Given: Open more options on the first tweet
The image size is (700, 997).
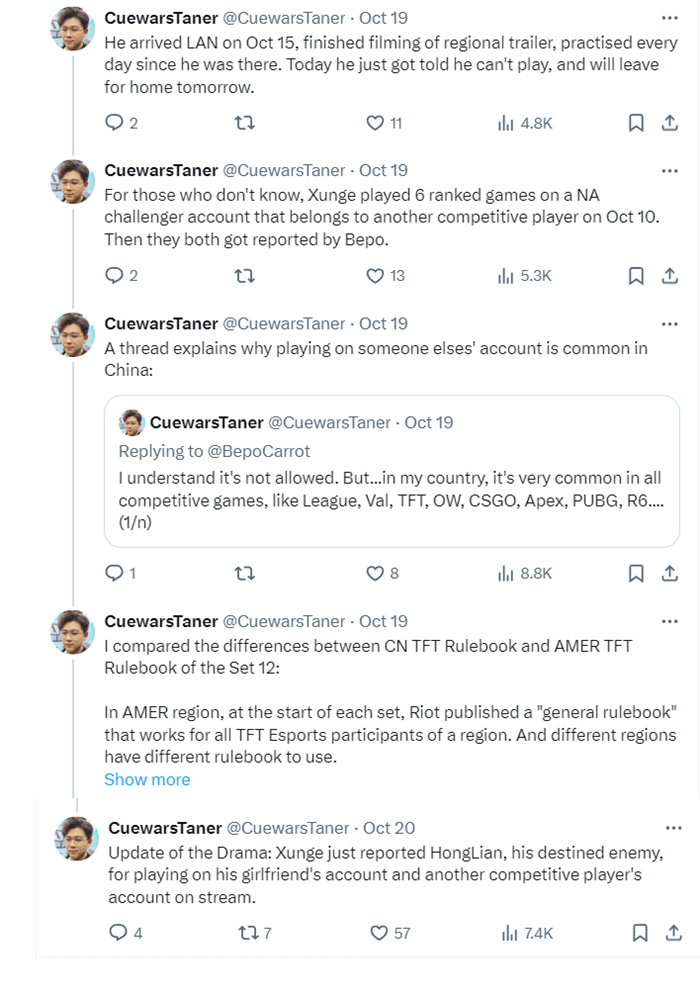Looking at the screenshot, I should [x=668, y=18].
